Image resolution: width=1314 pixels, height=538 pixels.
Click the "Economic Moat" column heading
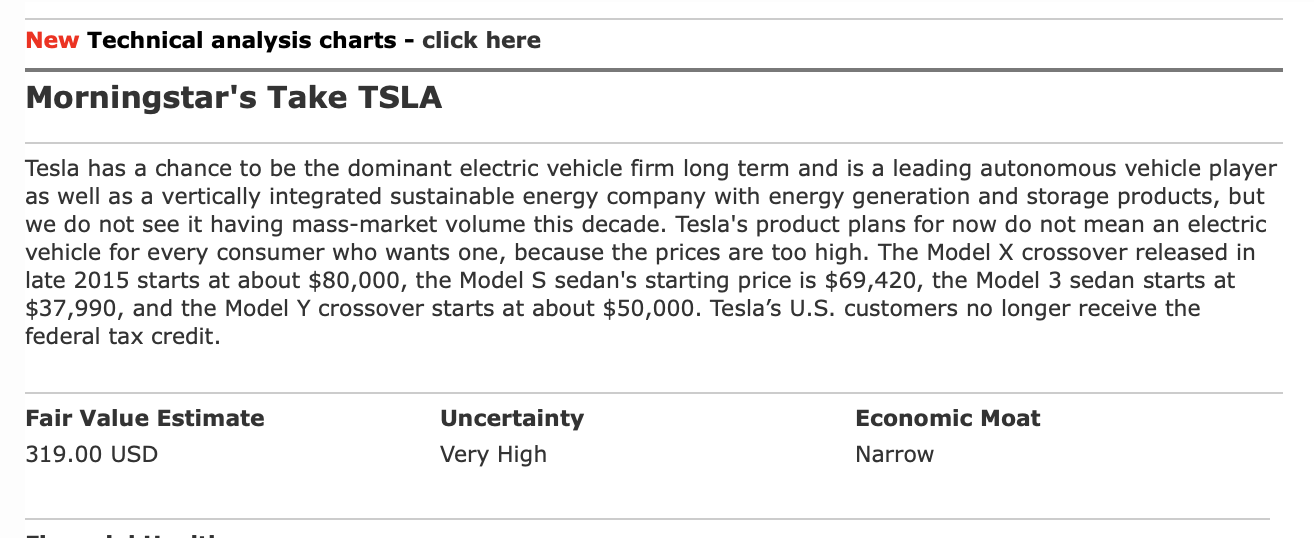(x=948, y=418)
